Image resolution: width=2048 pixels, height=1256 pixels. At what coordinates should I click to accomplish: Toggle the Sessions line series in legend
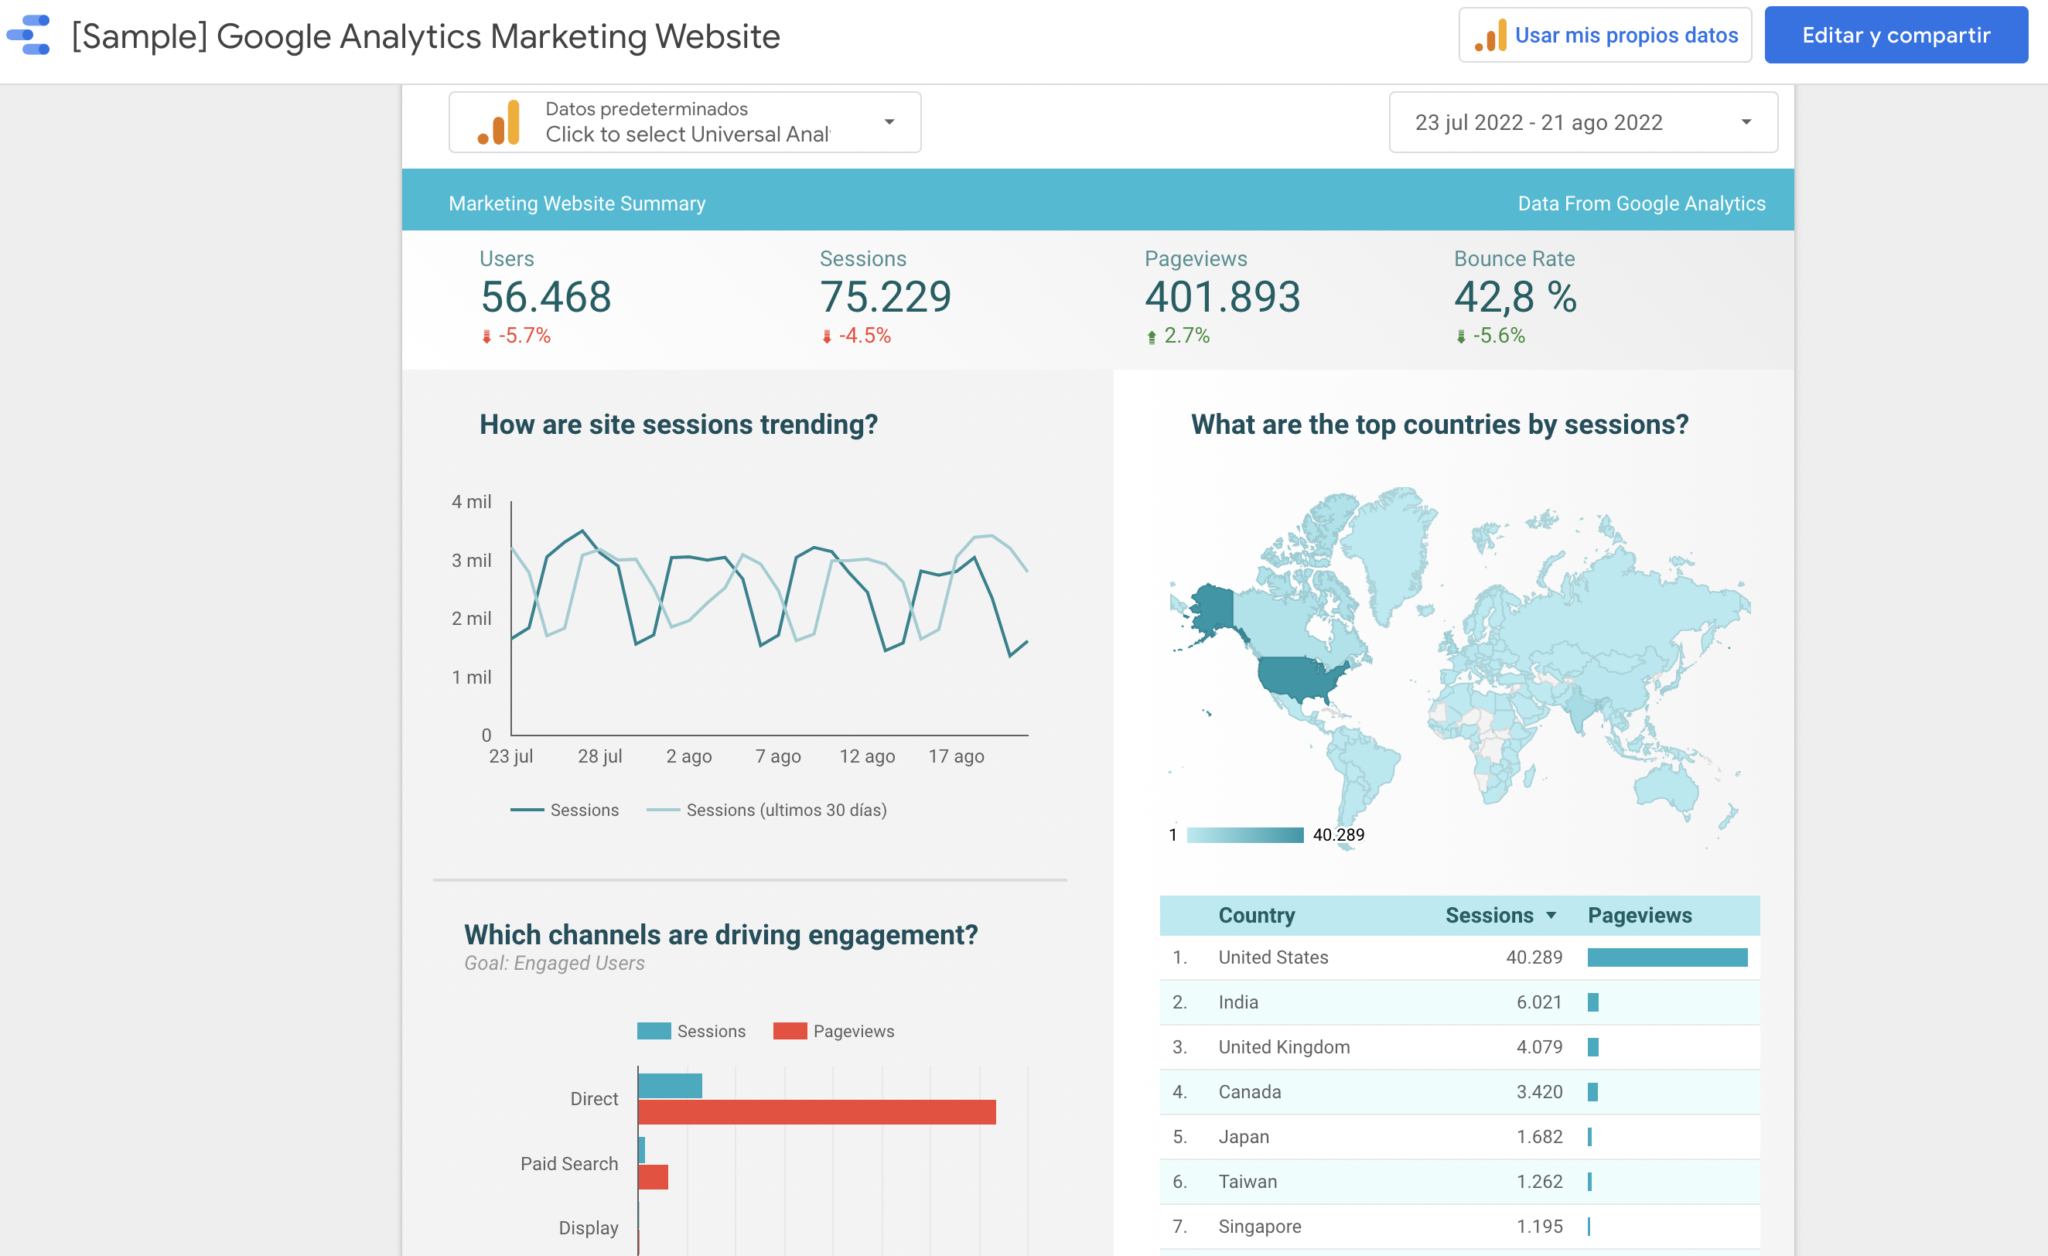(566, 810)
